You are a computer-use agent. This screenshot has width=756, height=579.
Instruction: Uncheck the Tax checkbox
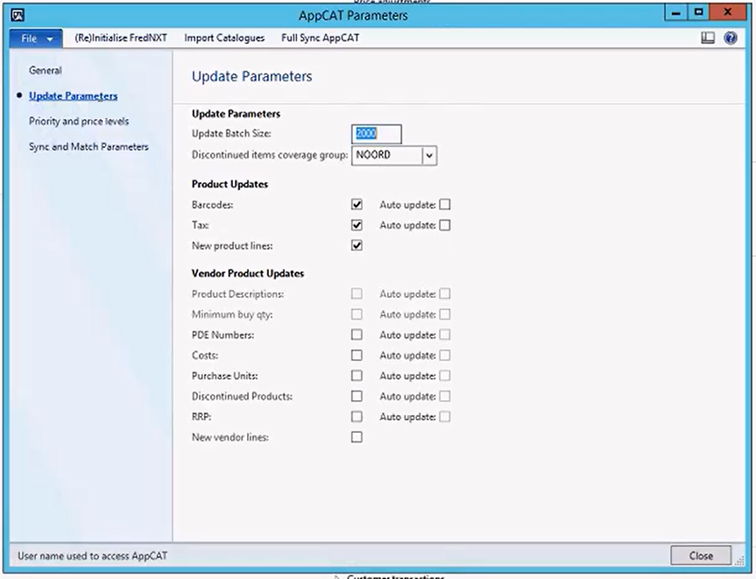[x=357, y=225]
